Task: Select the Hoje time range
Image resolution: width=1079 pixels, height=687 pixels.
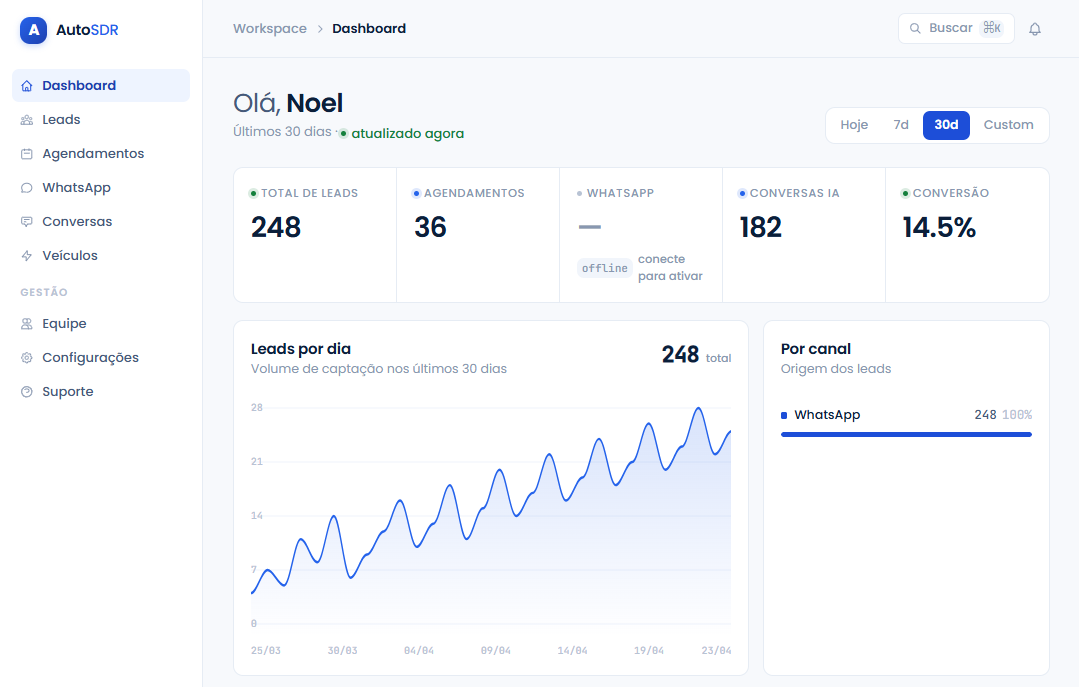Action: (x=854, y=125)
